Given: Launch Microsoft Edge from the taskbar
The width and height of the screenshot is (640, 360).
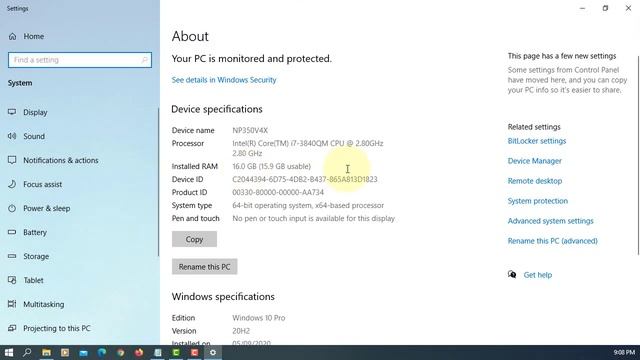Looking at the screenshot, I should tap(102, 353).
